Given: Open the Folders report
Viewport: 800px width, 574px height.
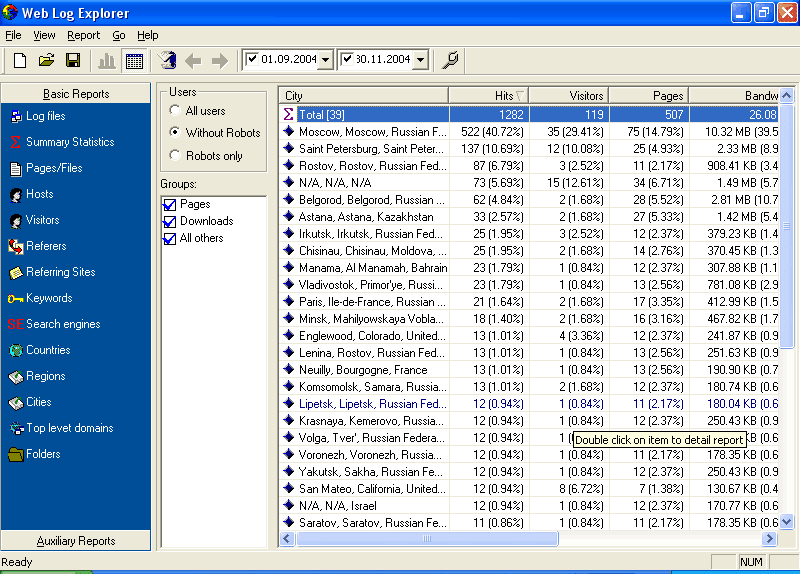Looking at the screenshot, I should click(35, 454).
